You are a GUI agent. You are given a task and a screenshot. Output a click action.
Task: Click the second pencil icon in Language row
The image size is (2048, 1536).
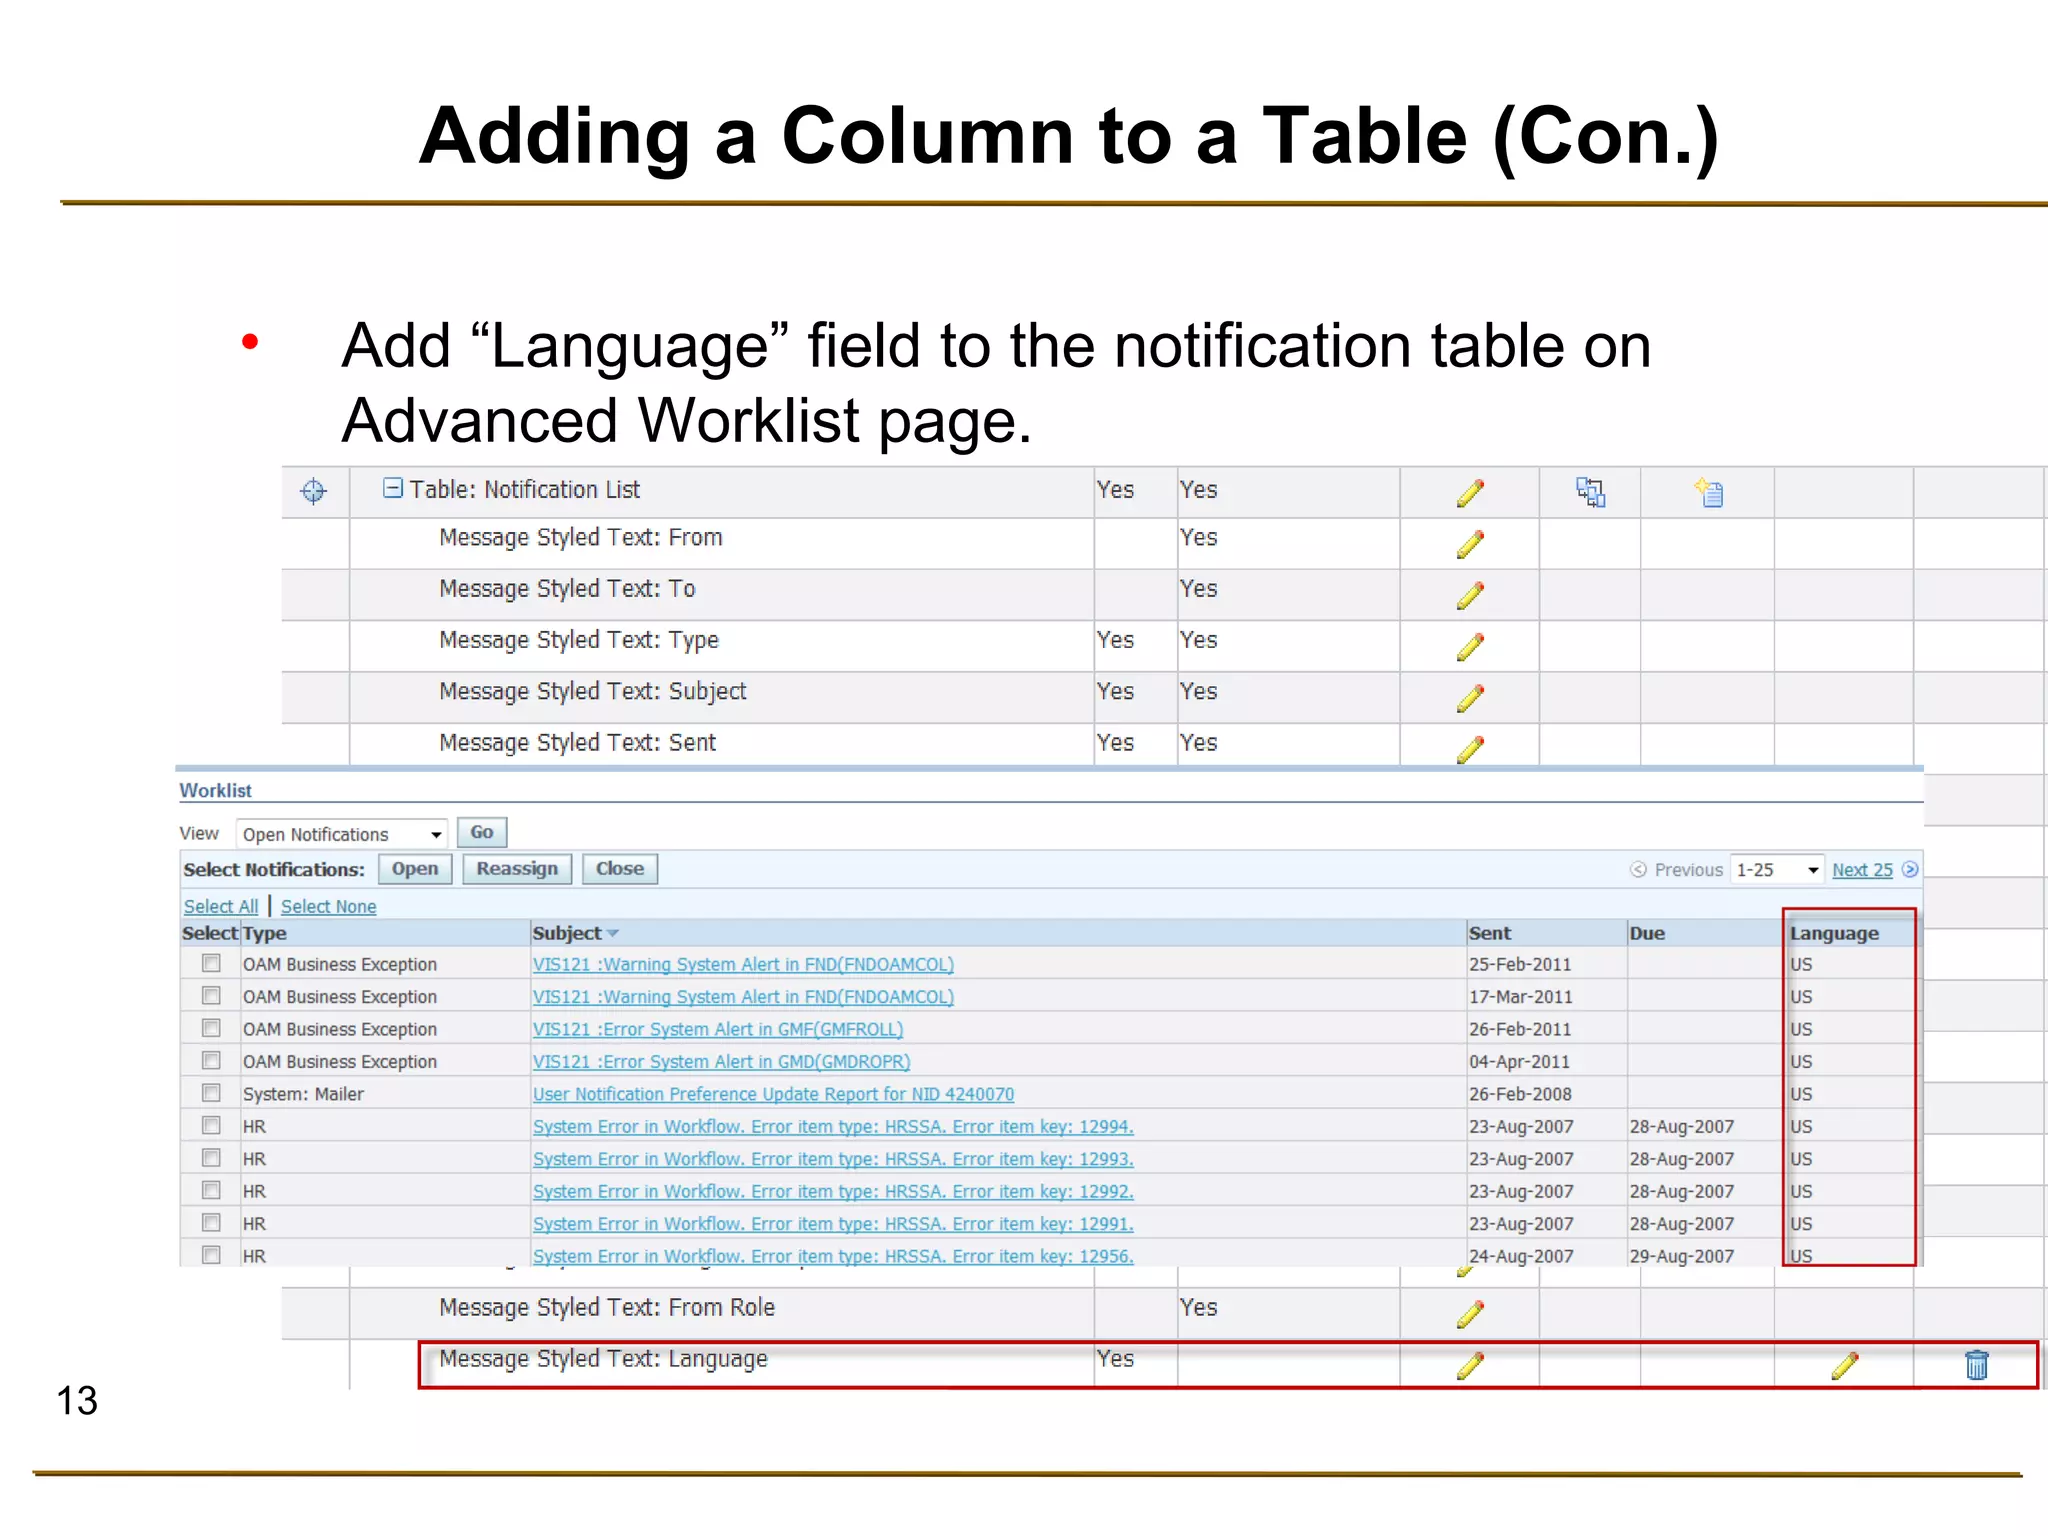pyautogui.click(x=1844, y=1365)
